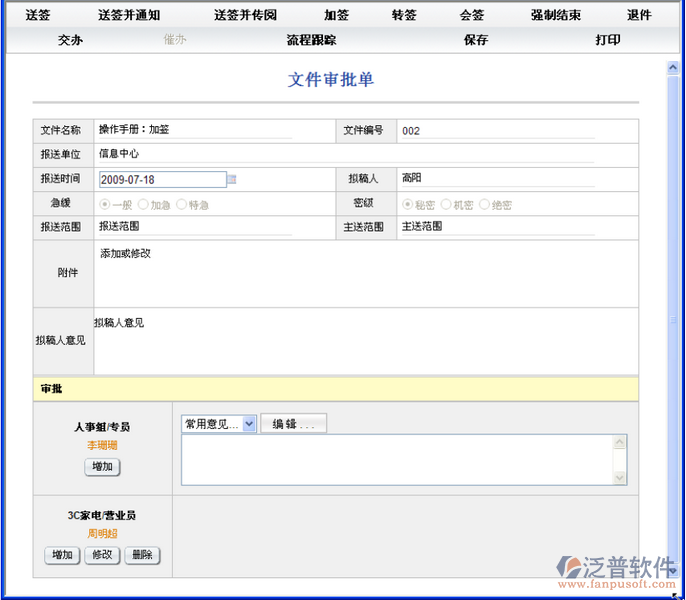This screenshot has height=600, width=686.
Task: Click 加签 toolbar action
Action: coord(336,15)
